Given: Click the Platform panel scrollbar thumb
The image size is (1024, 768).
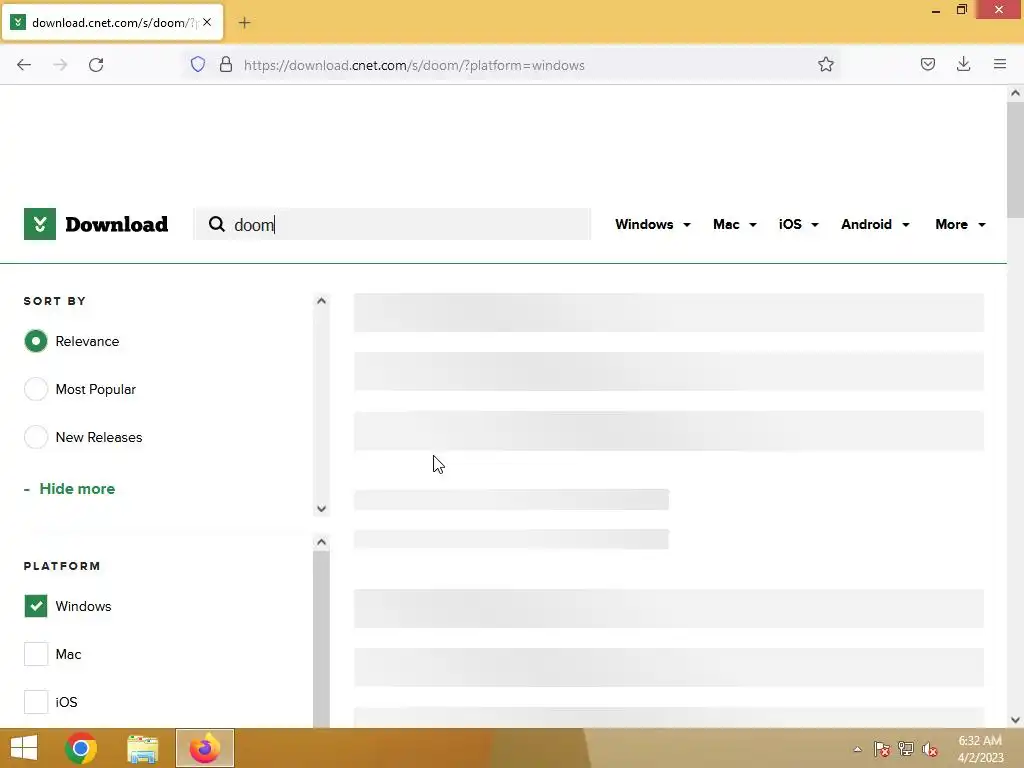Looking at the screenshot, I should pyautogui.click(x=321, y=639).
